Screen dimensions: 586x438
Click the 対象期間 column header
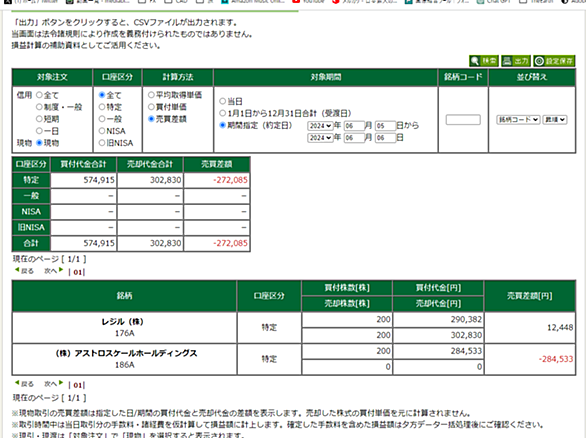pyautogui.click(x=326, y=77)
